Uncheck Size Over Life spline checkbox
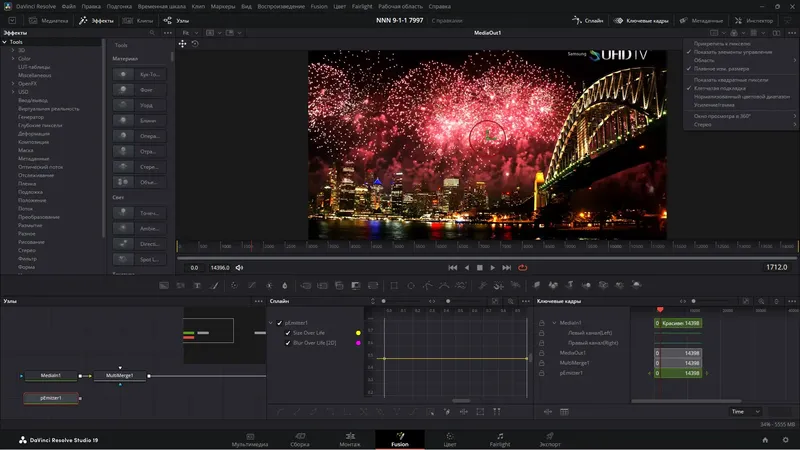This screenshot has height=450, width=800. (288, 332)
